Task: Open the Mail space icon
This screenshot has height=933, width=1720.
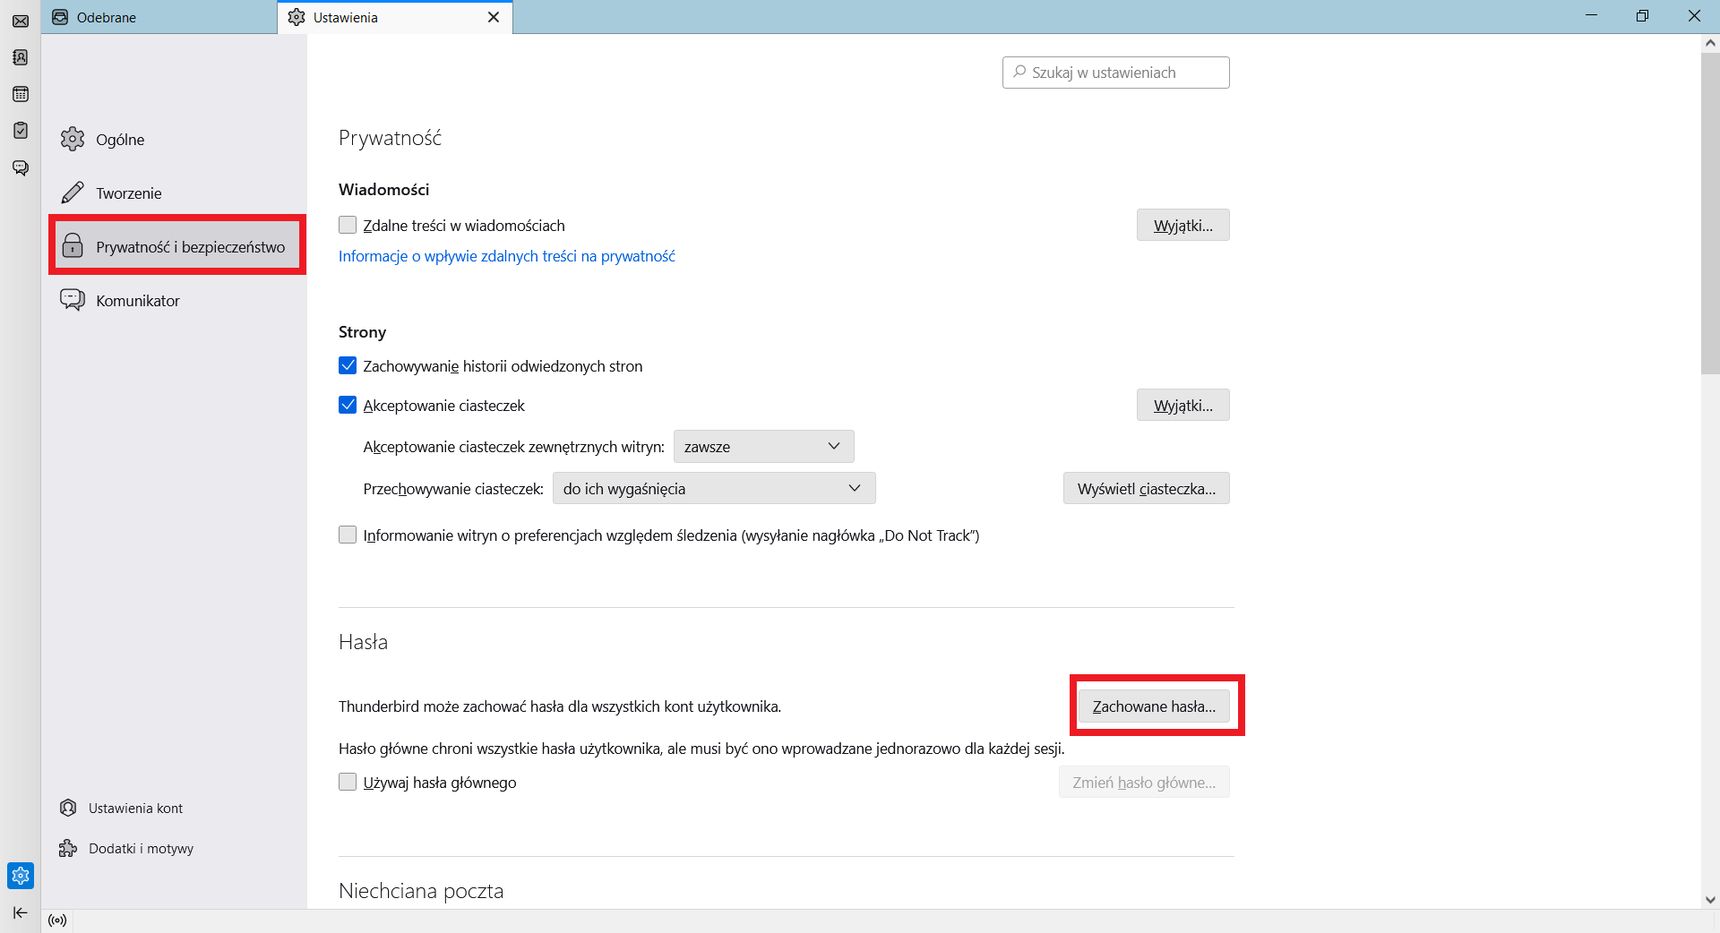Action: 20,20
